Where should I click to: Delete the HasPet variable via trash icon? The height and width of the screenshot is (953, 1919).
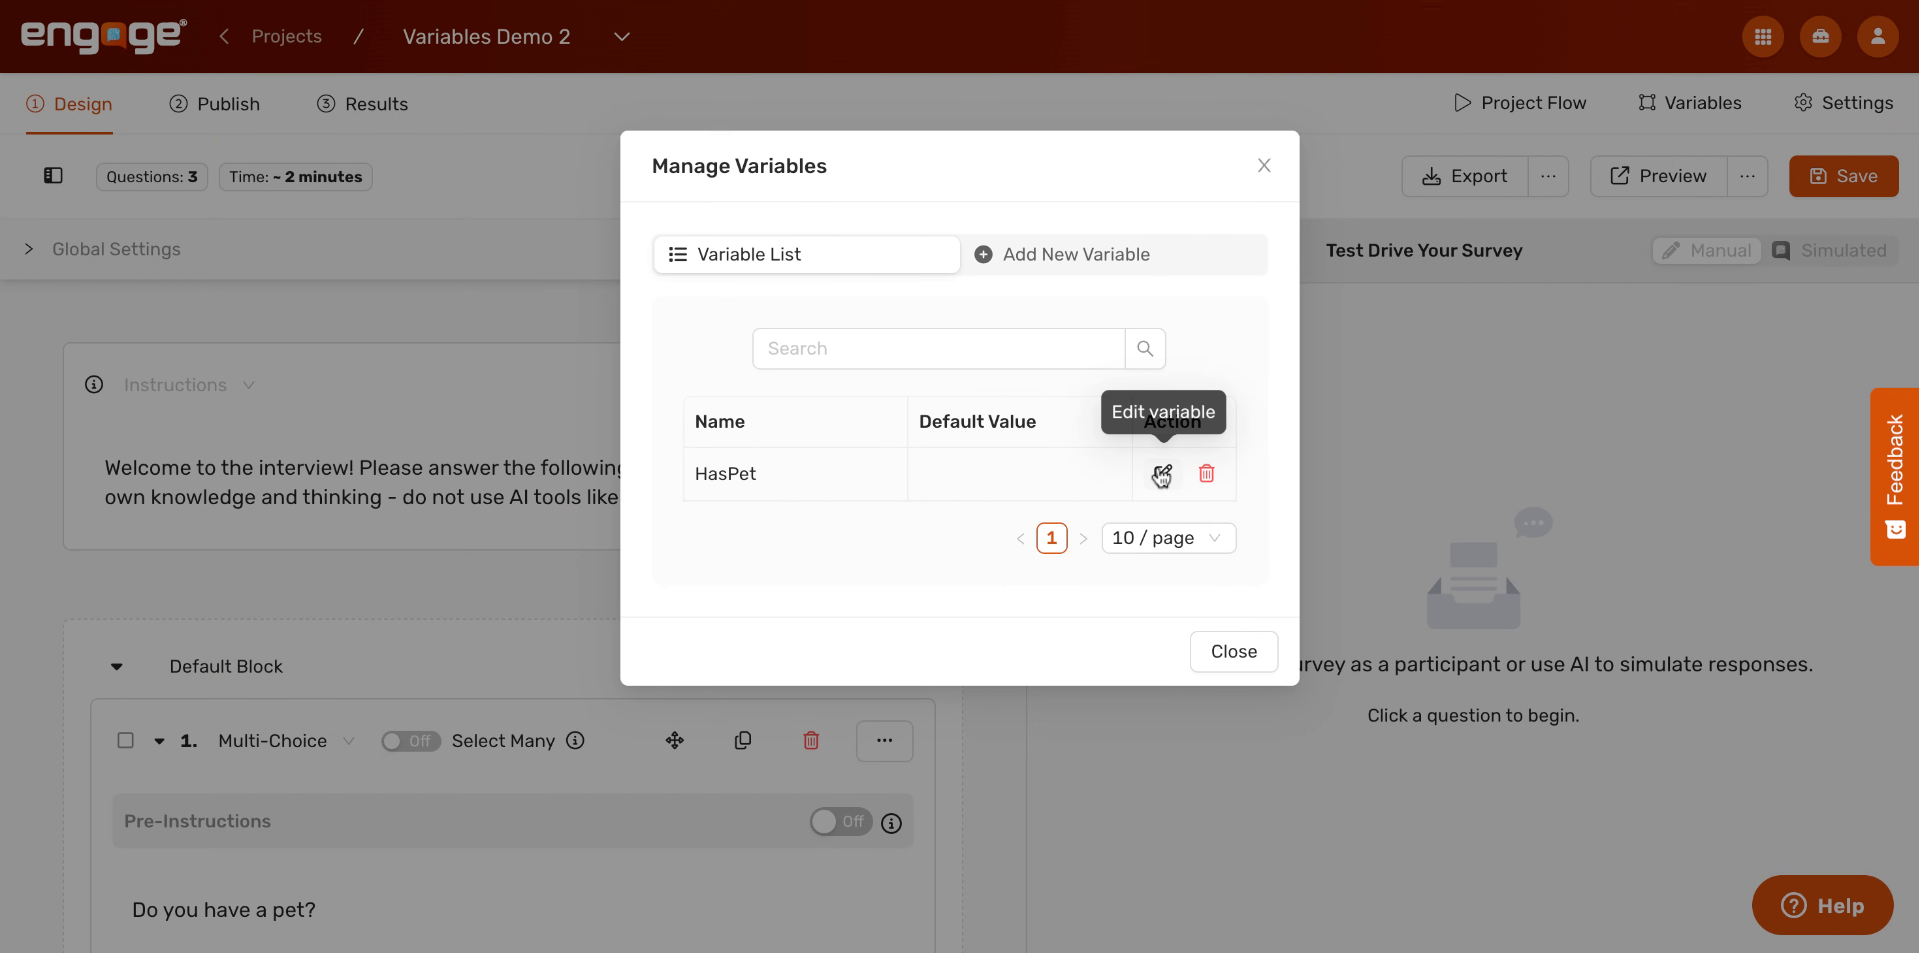click(x=1207, y=474)
